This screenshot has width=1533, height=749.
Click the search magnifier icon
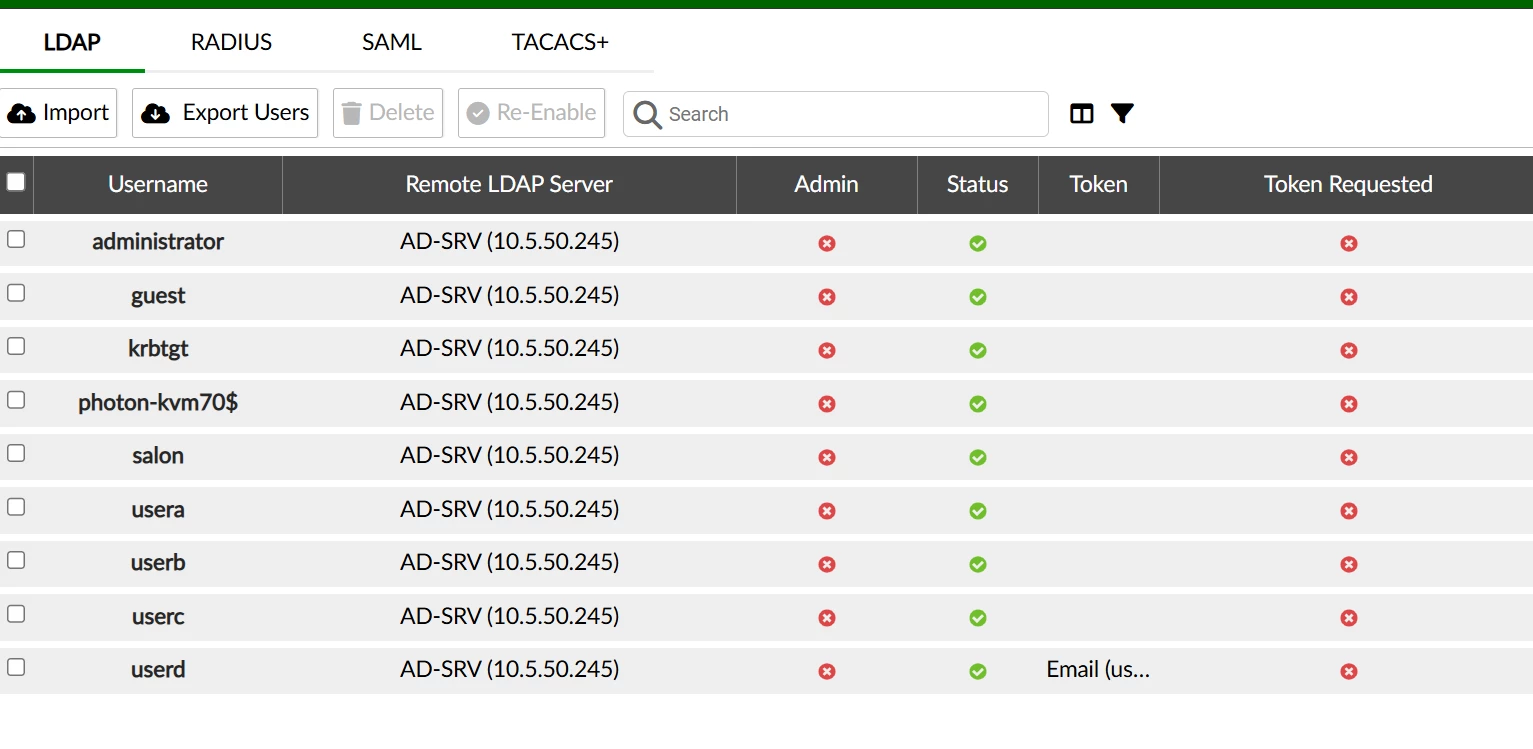tap(647, 115)
